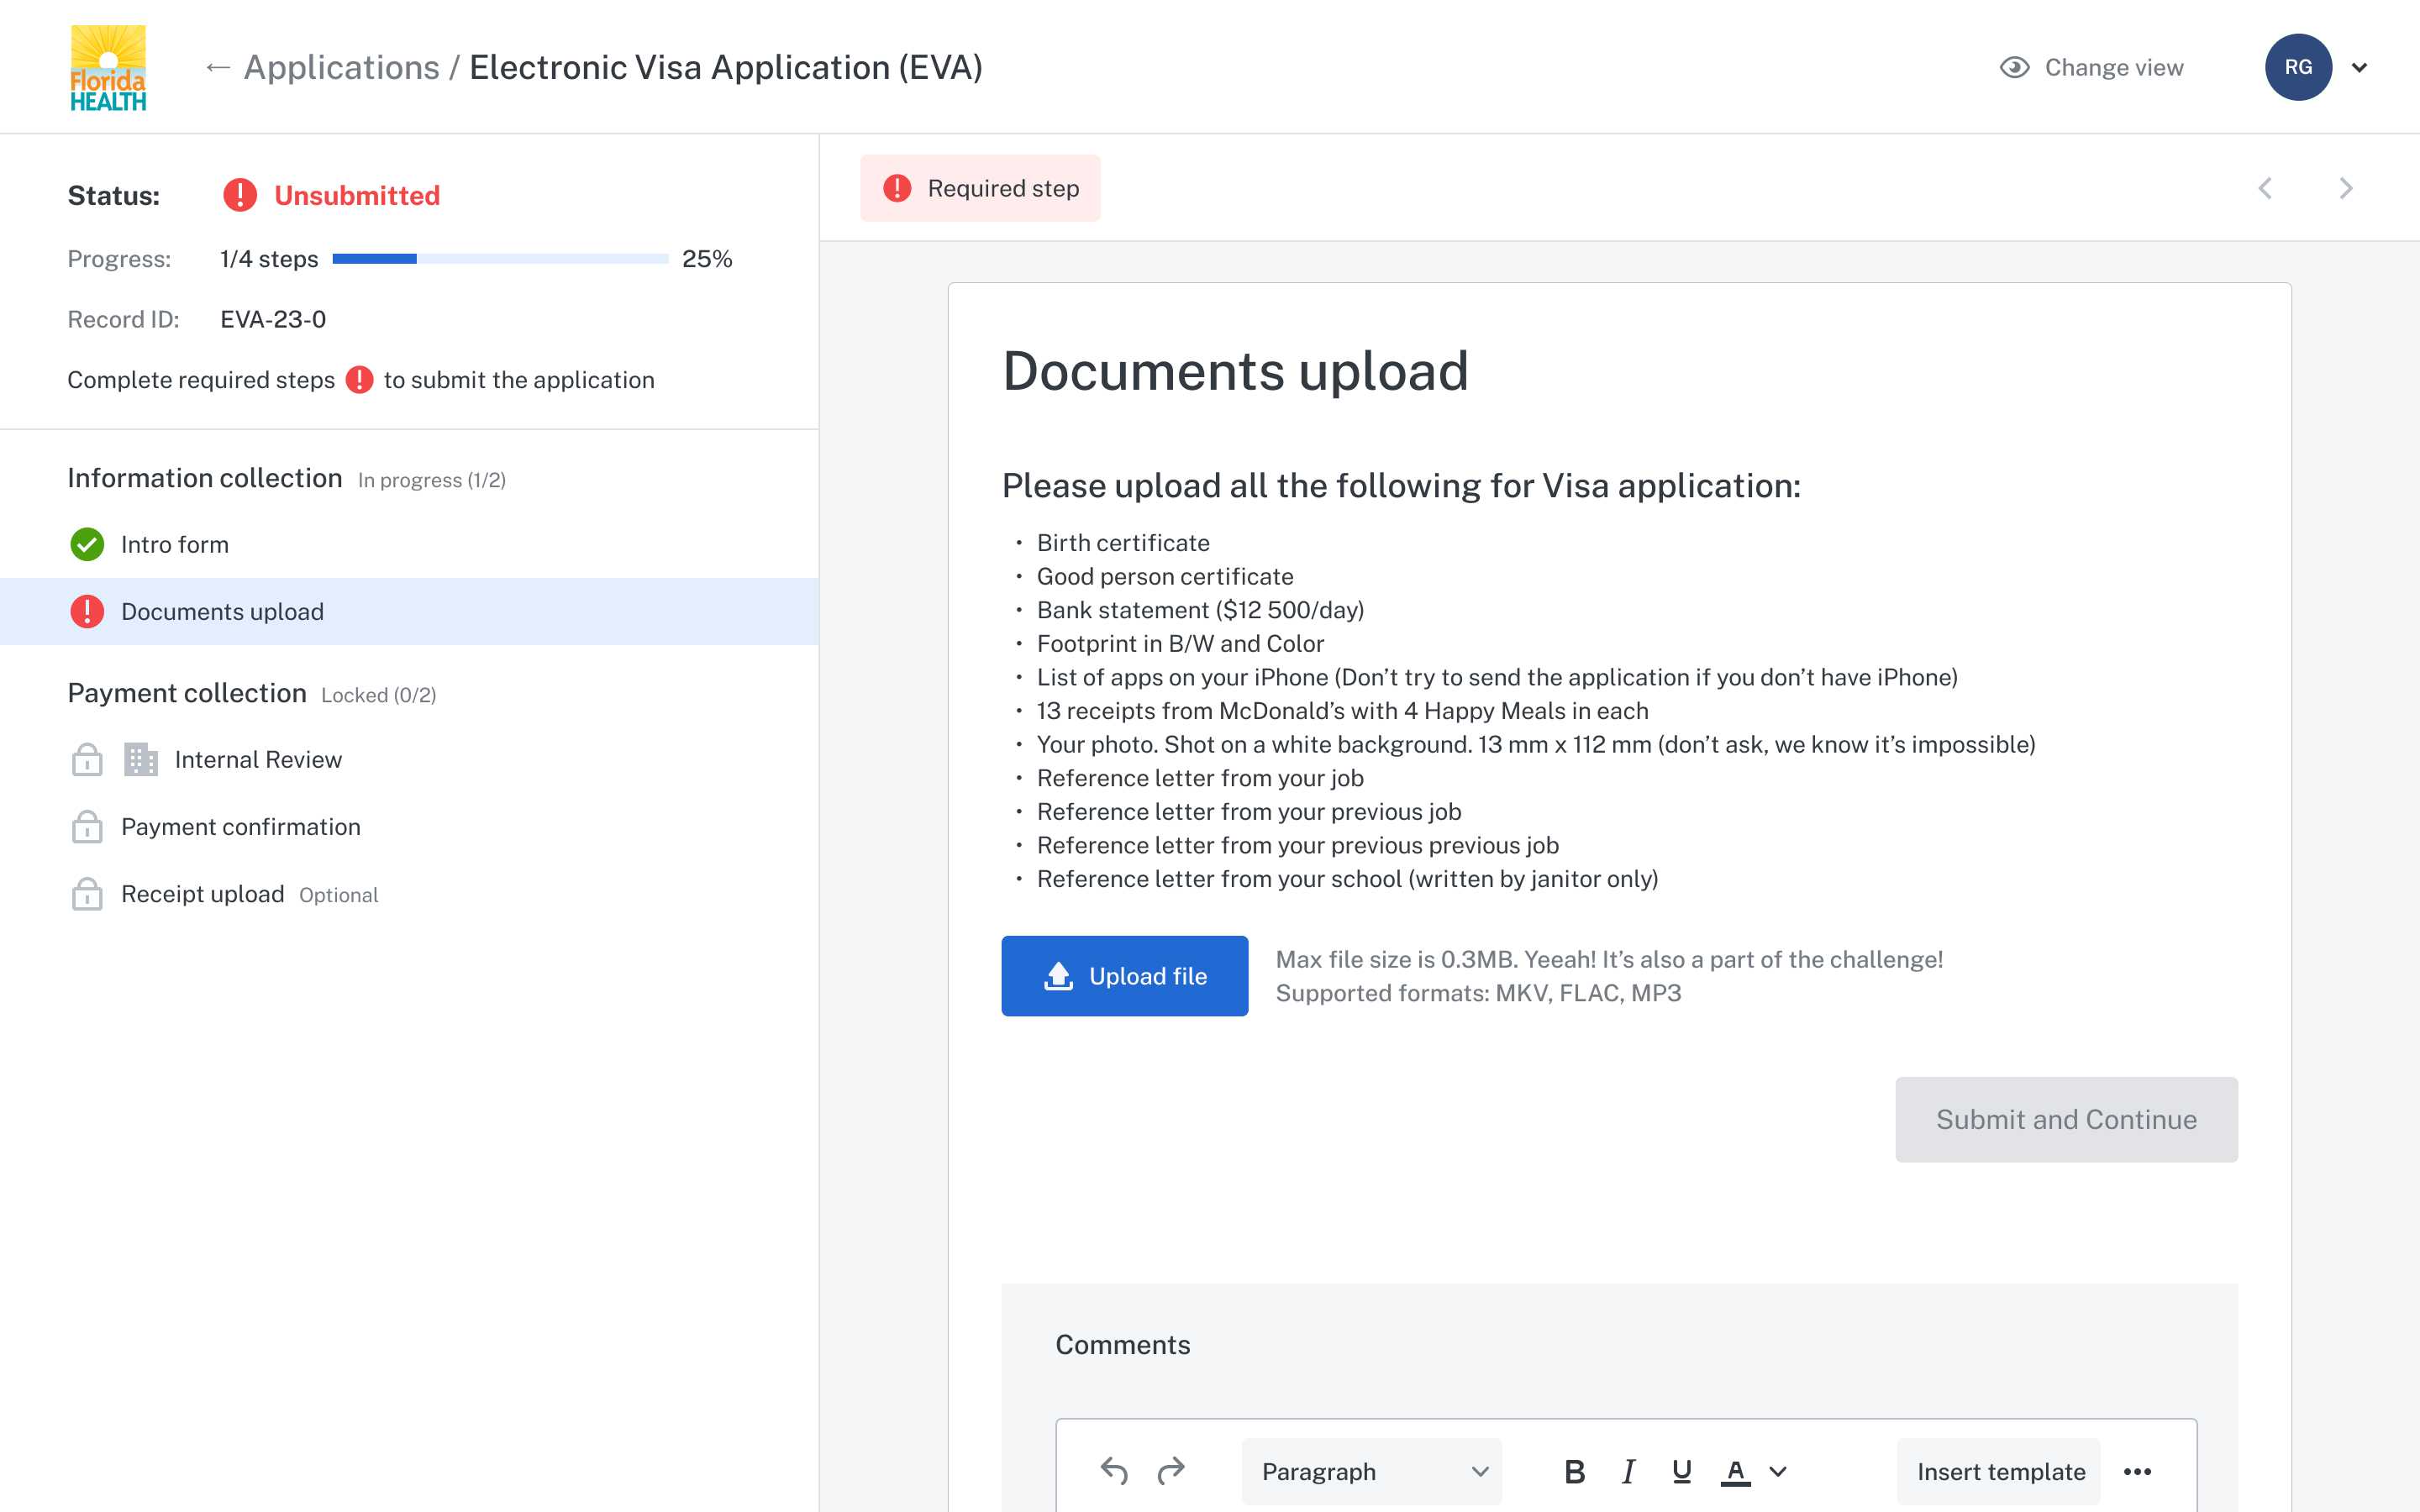This screenshot has width=2420, height=1512.
Task: Click the progress bar in status panel
Action: point(500,259)
